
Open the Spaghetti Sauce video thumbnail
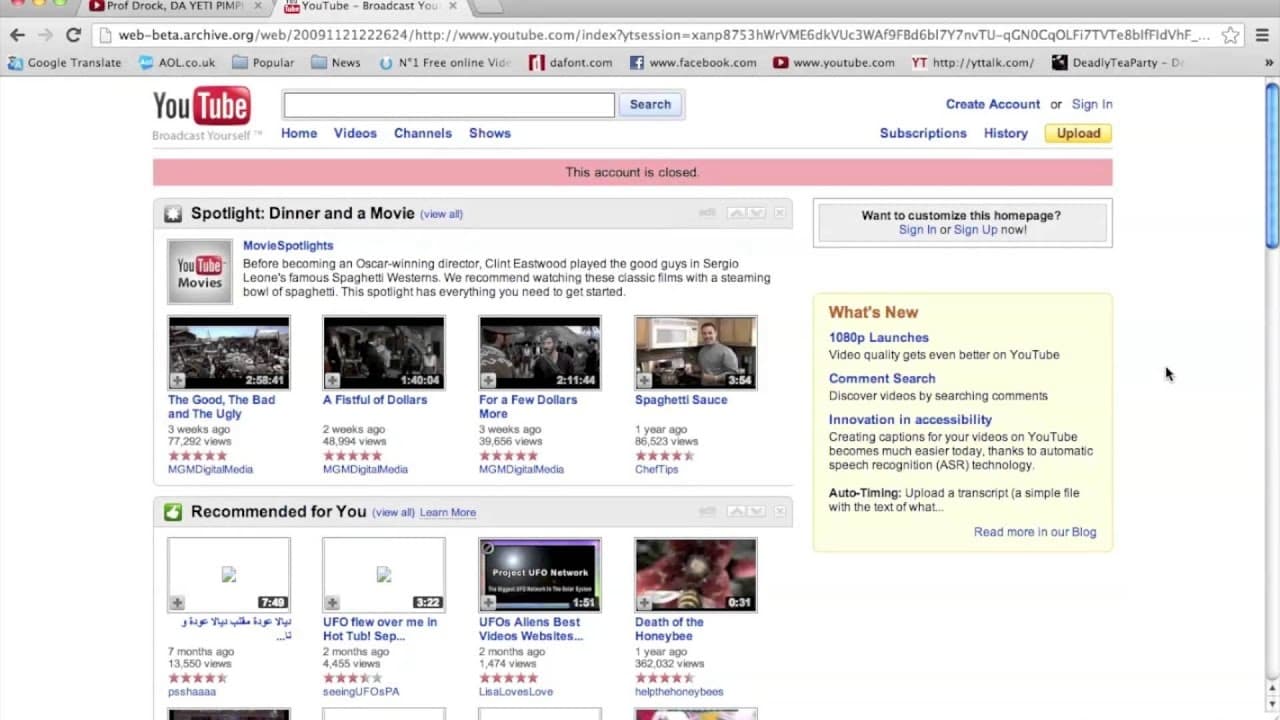(x=696, y=353)
